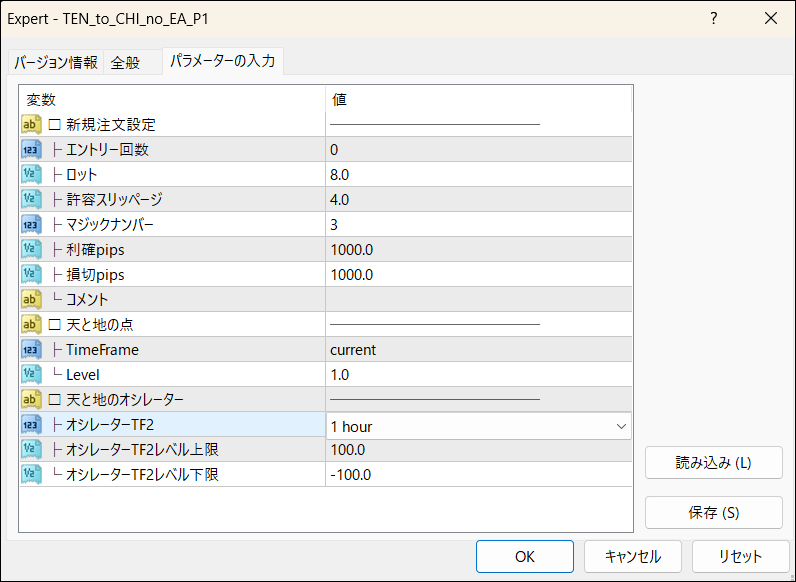Click the integer icon beside TimeFrame
Image resolution: width=796 pixels, height=582 pixels.
[30, 350]
